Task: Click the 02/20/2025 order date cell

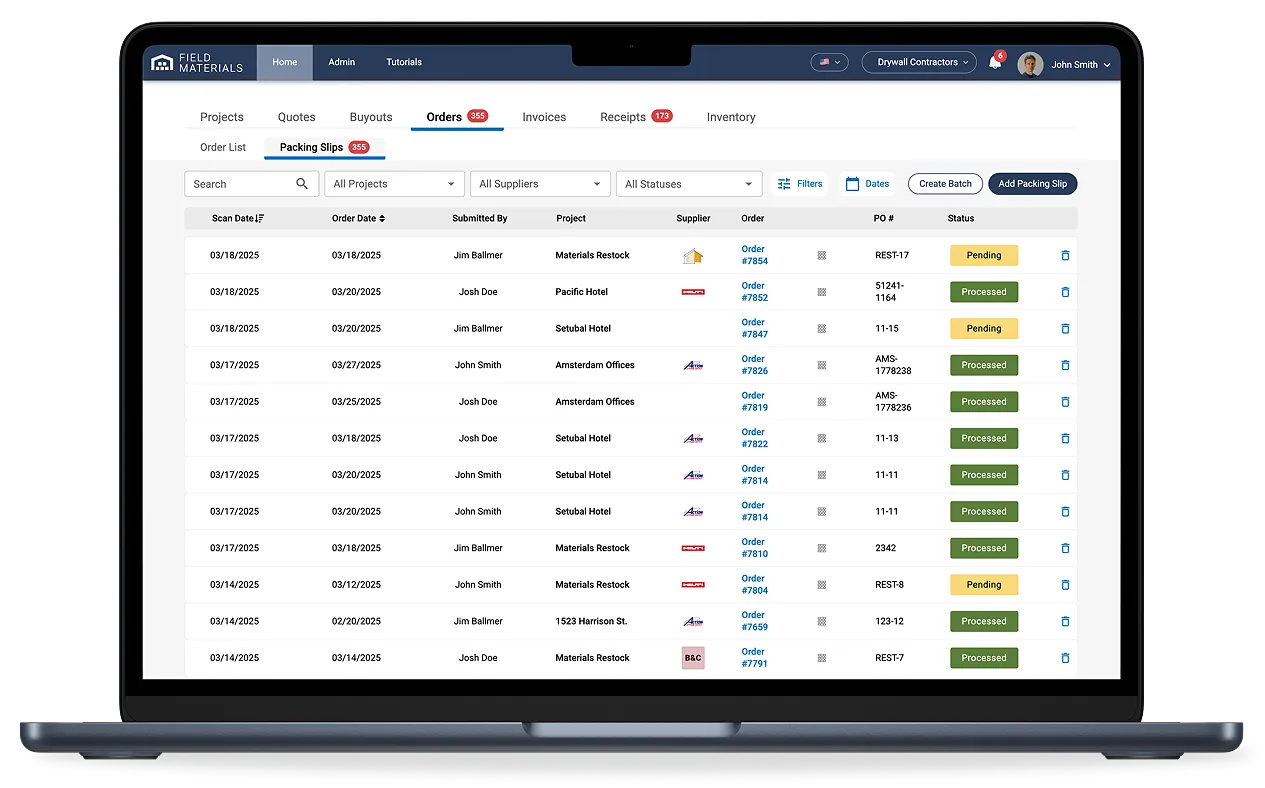Action: tap(356, 622)
